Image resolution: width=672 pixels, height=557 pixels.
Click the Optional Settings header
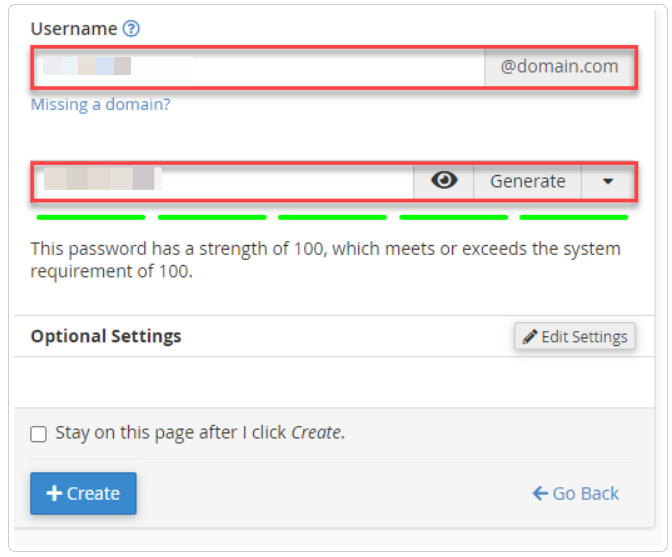(106, 336)
